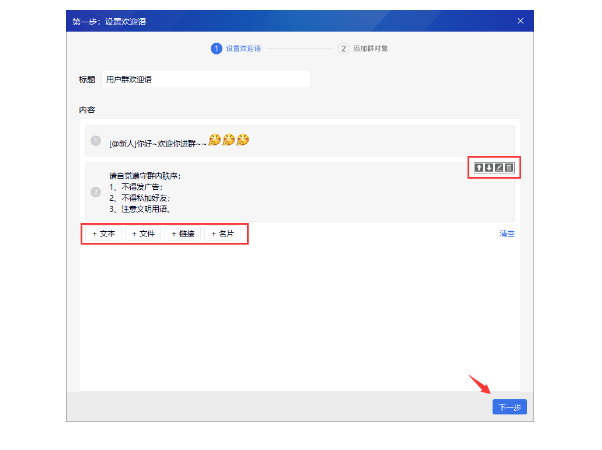
Task: Go to 下一步
Action: (509, 407)
